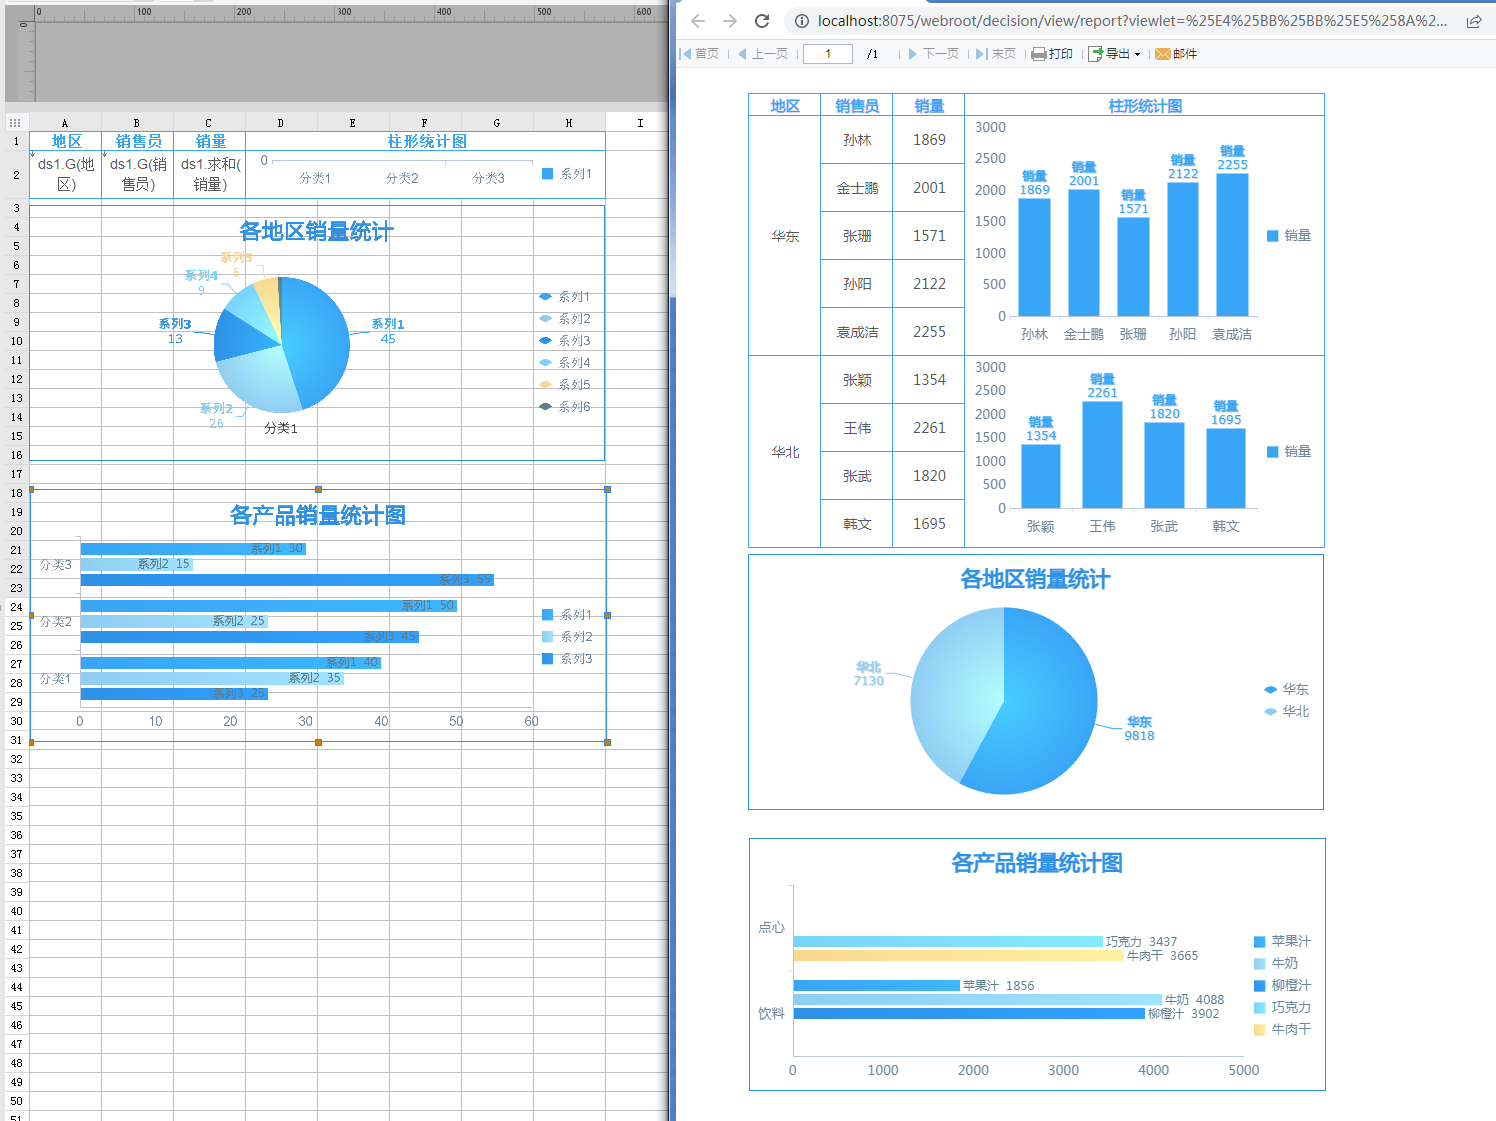Jump to last page (末页)
This screenshot has width=1496, height=1121.
pyautogui.click(x=996, y=54)
